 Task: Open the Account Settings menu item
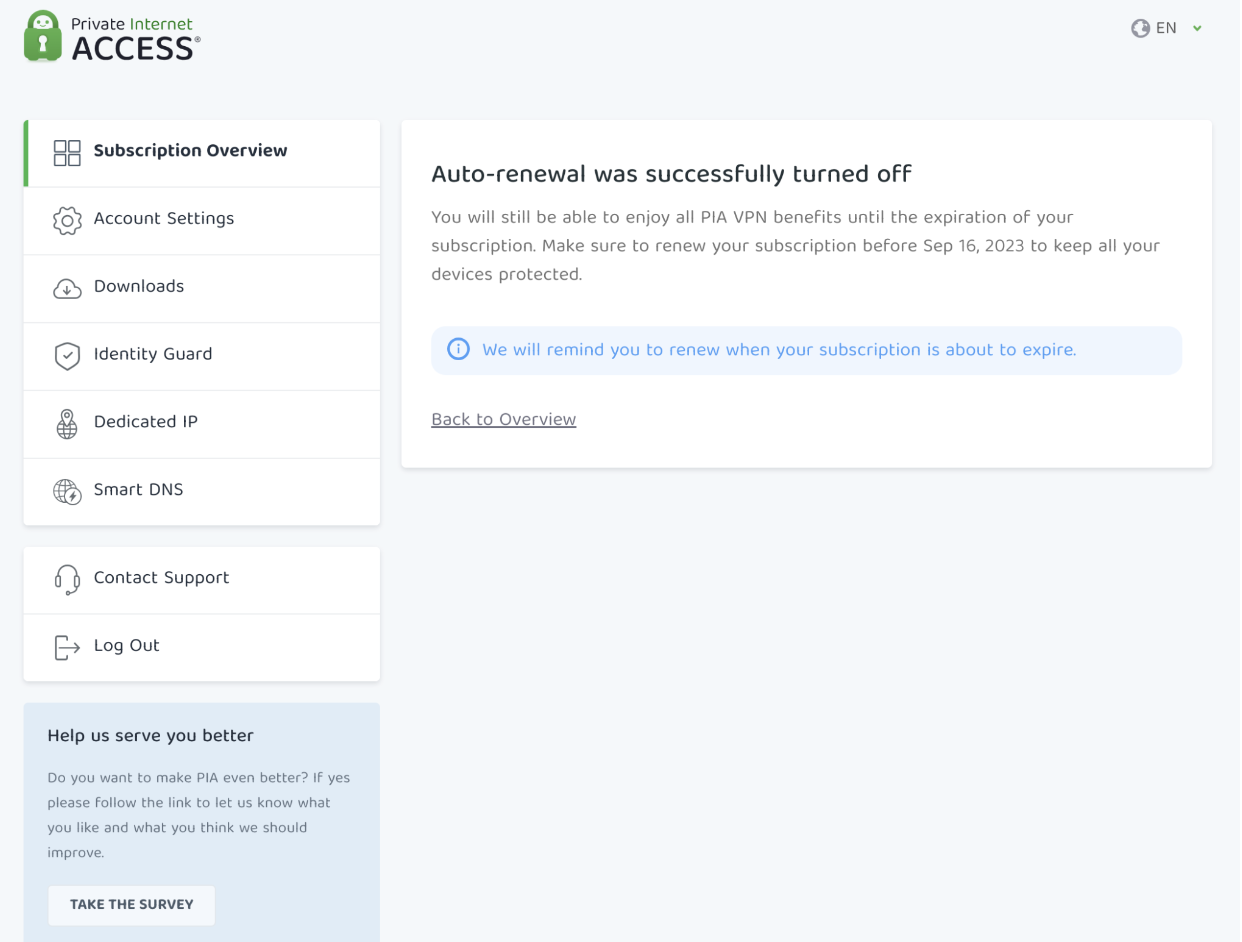point(164,219)
